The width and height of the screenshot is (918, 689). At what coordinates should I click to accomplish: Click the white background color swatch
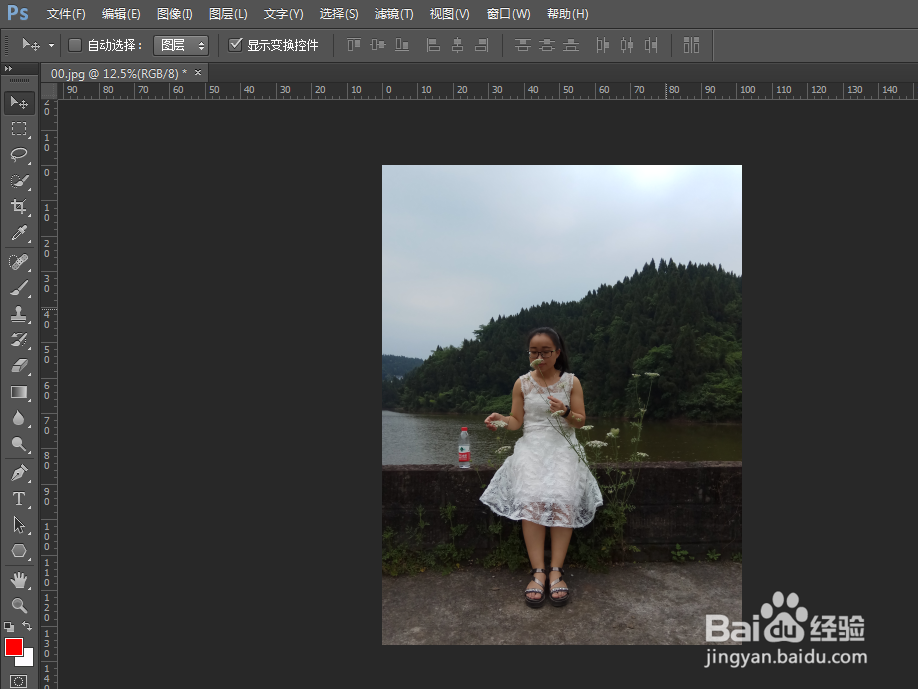coord(28,660)
